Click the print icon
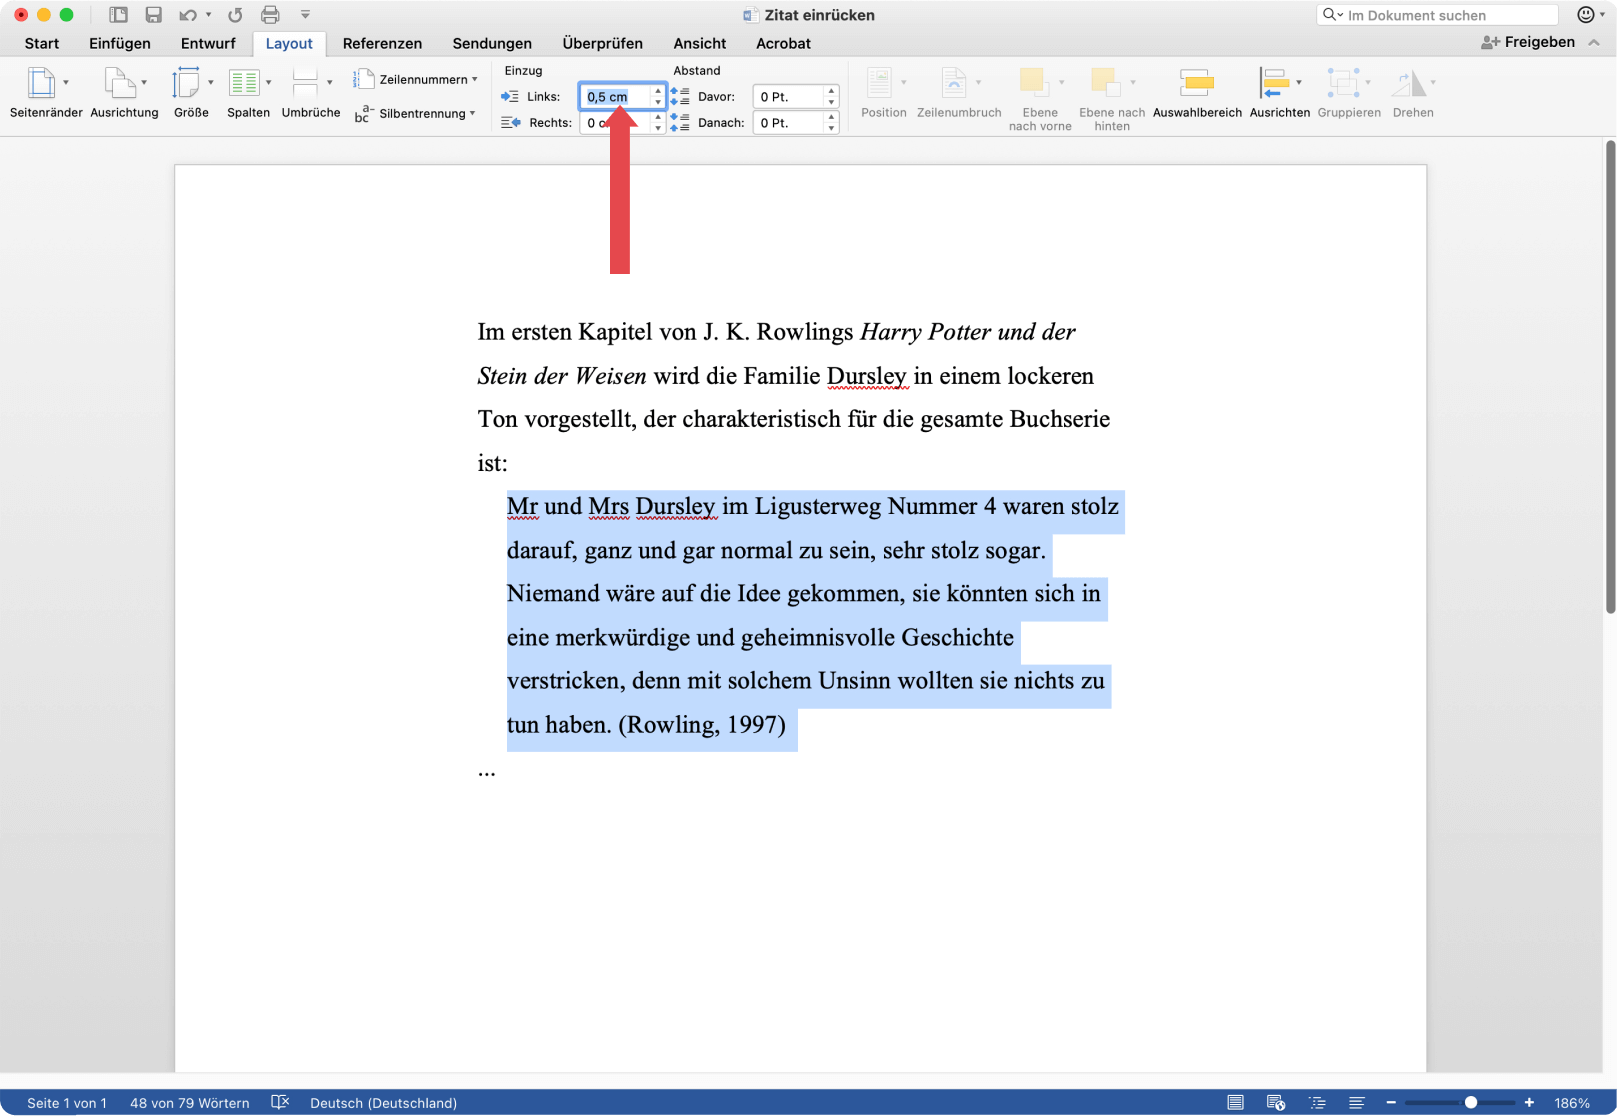This screenshot has width=1619, height=1116. click(270, 15)
